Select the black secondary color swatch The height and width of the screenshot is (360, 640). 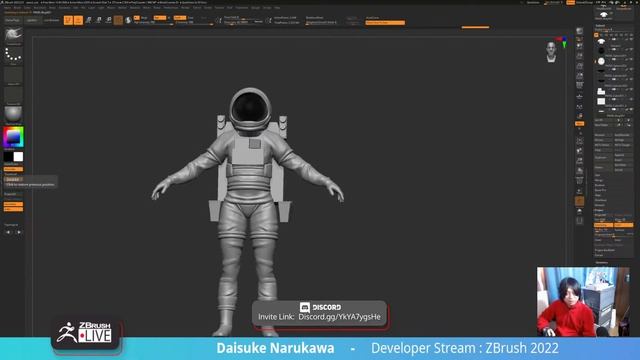[8, 157]
